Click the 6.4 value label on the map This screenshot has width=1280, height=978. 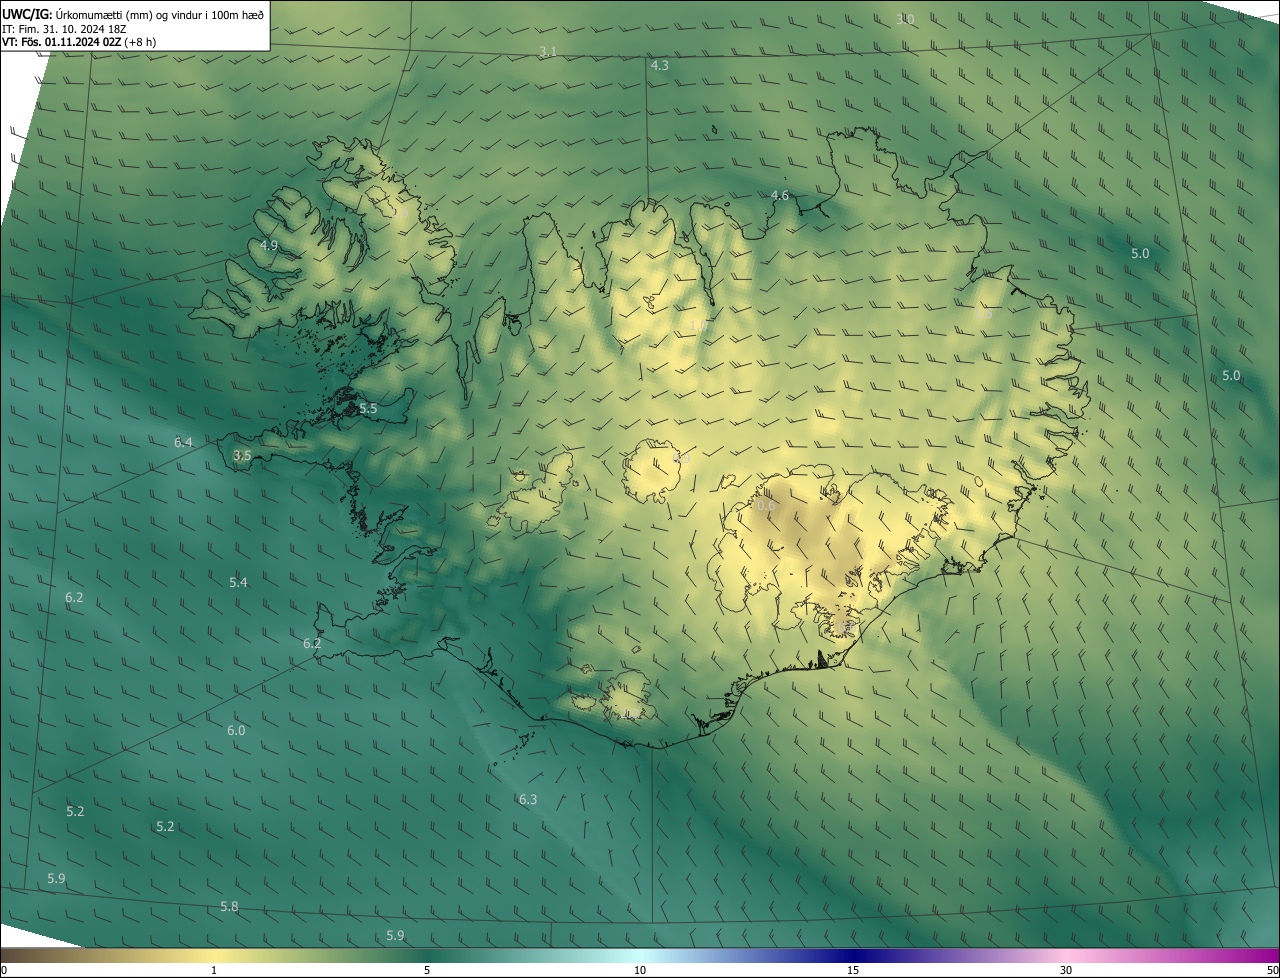coord(183,441)
